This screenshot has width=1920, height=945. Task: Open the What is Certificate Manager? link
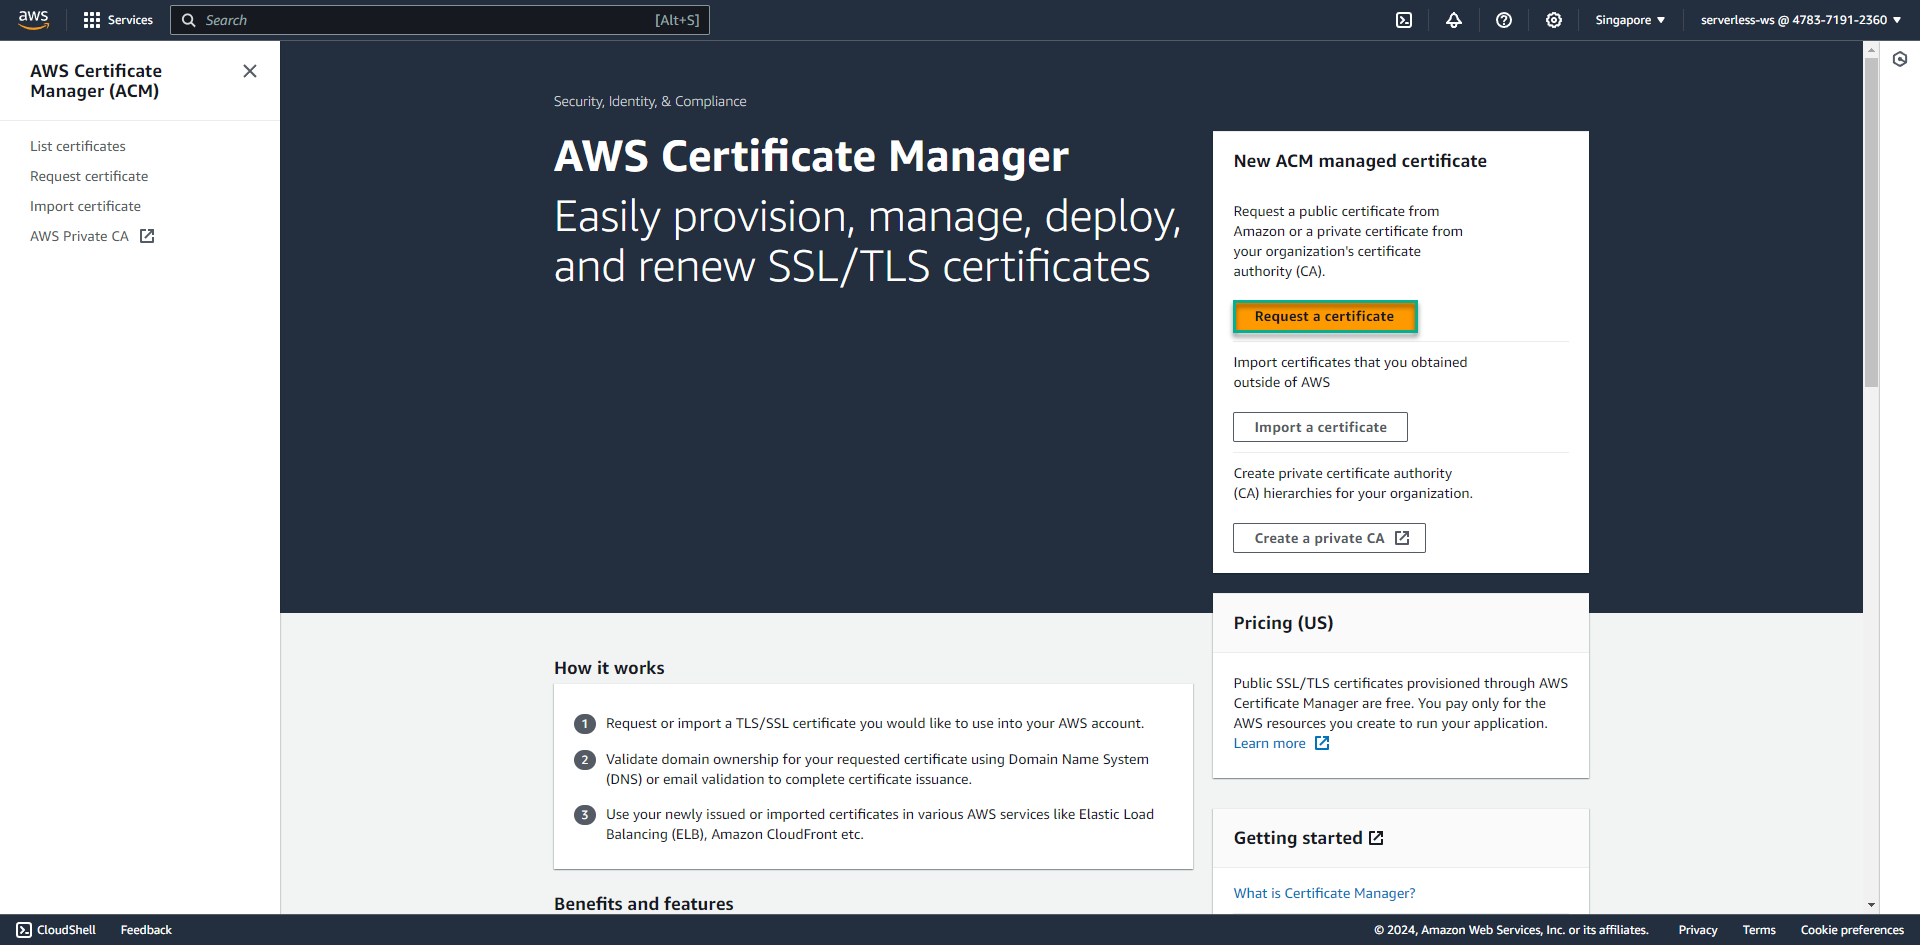(x=1324, y=893)
